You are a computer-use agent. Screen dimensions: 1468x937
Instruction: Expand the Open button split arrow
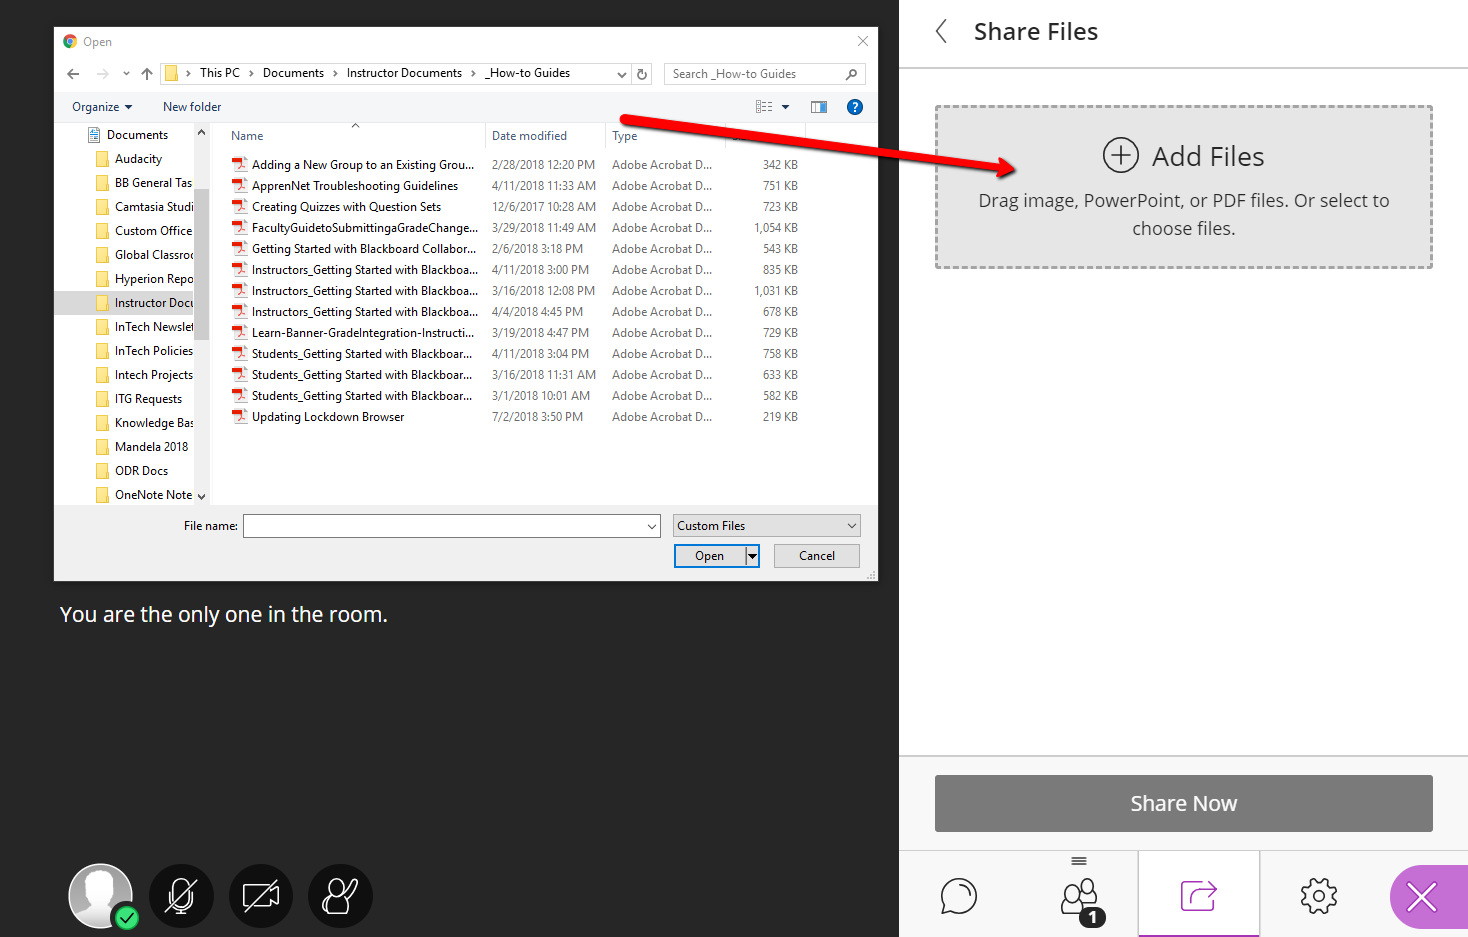(x=753, y=556)
